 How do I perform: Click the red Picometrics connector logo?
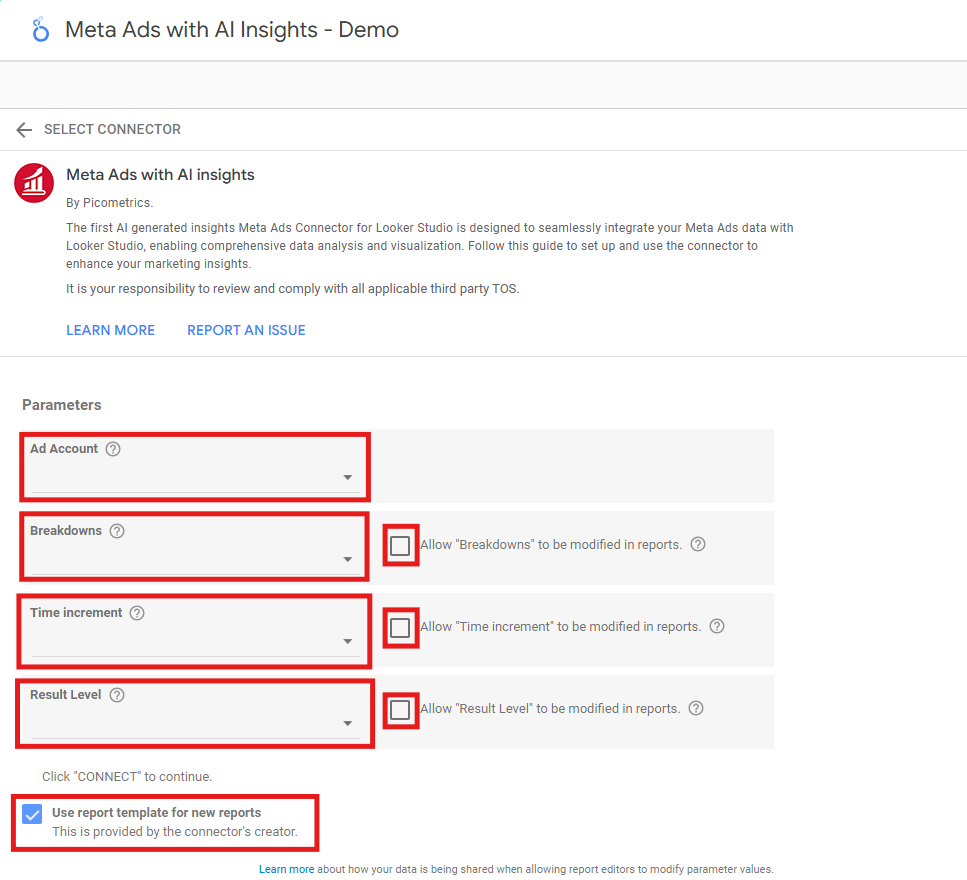(x=34, y=183)
